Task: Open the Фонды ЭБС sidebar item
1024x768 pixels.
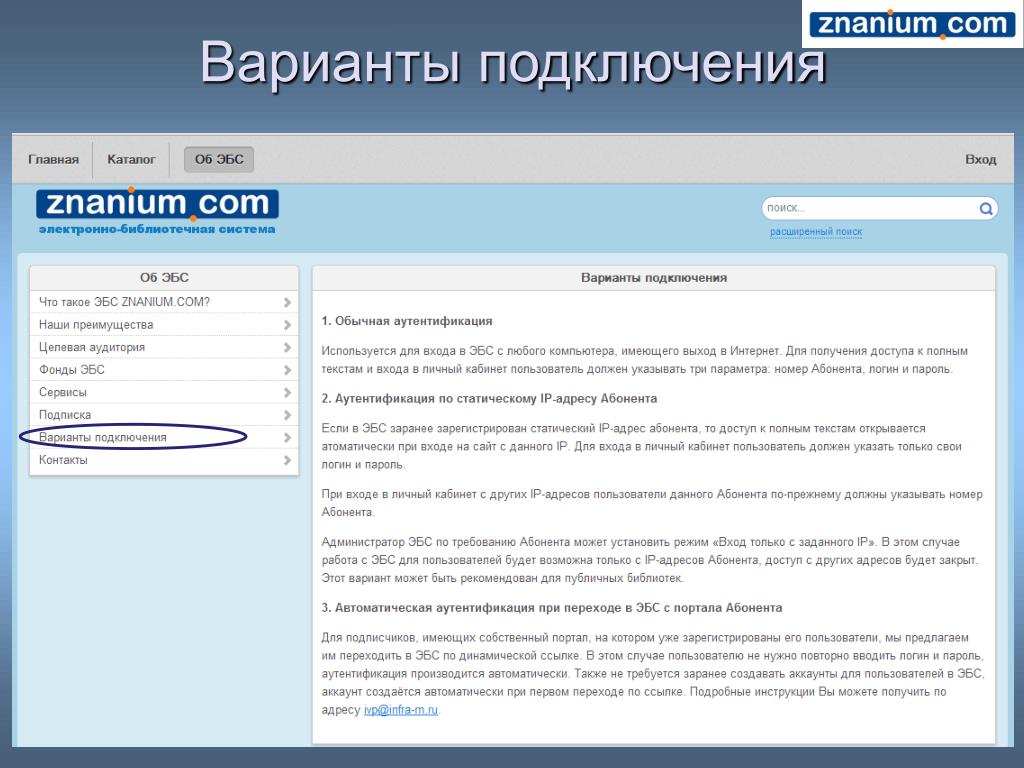Action: [164, 370]
